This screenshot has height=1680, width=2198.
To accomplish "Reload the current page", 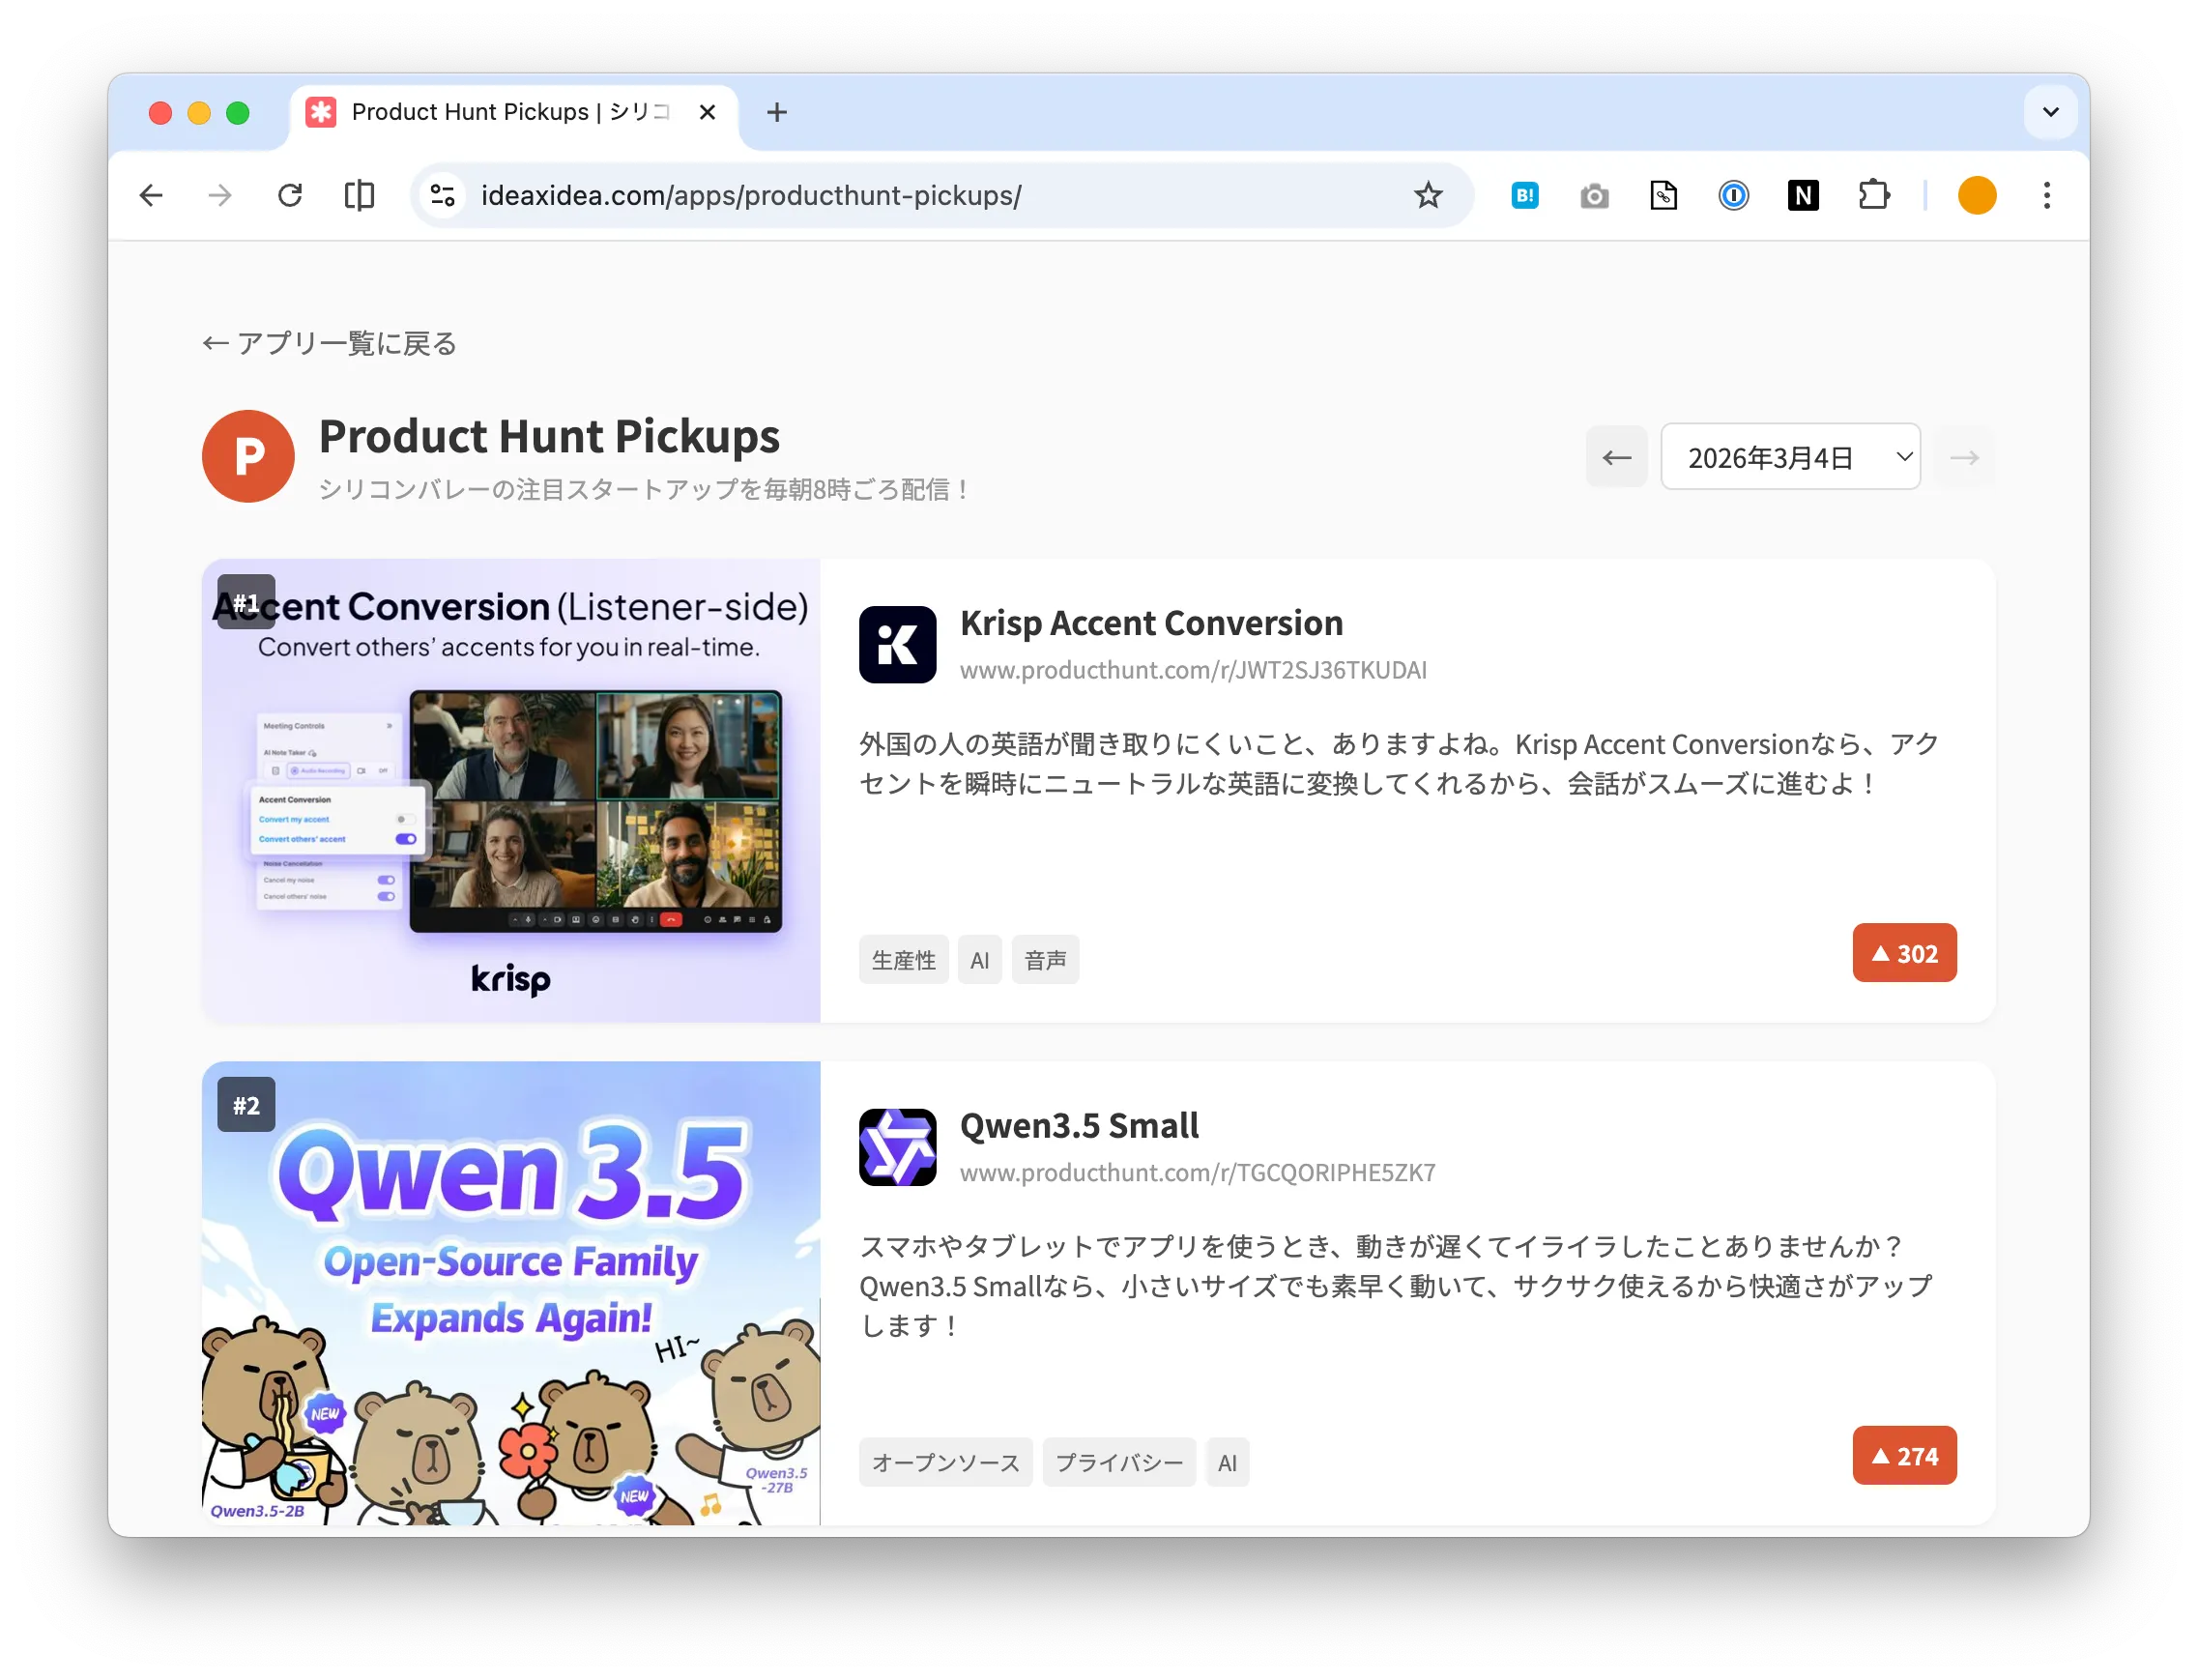I will pyautogui.click(x=290, y=195).
